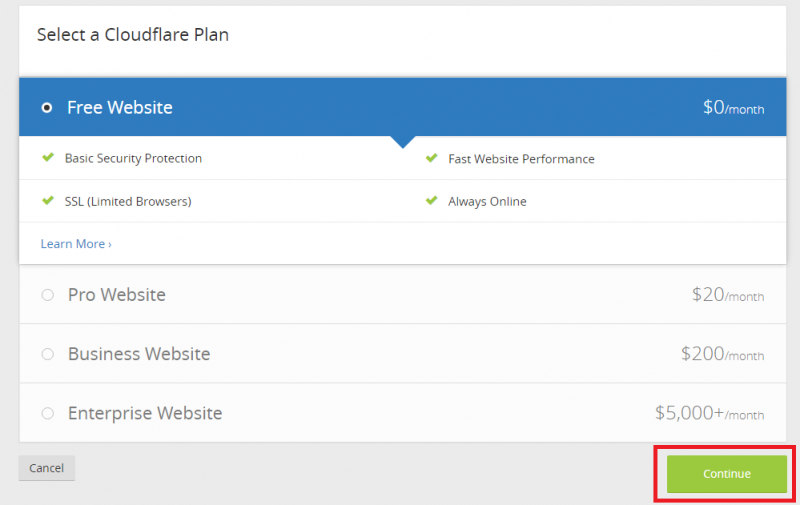Click the $20/month price
The image size is (800, 505).
pyautogui.click(x=728, y=295)
